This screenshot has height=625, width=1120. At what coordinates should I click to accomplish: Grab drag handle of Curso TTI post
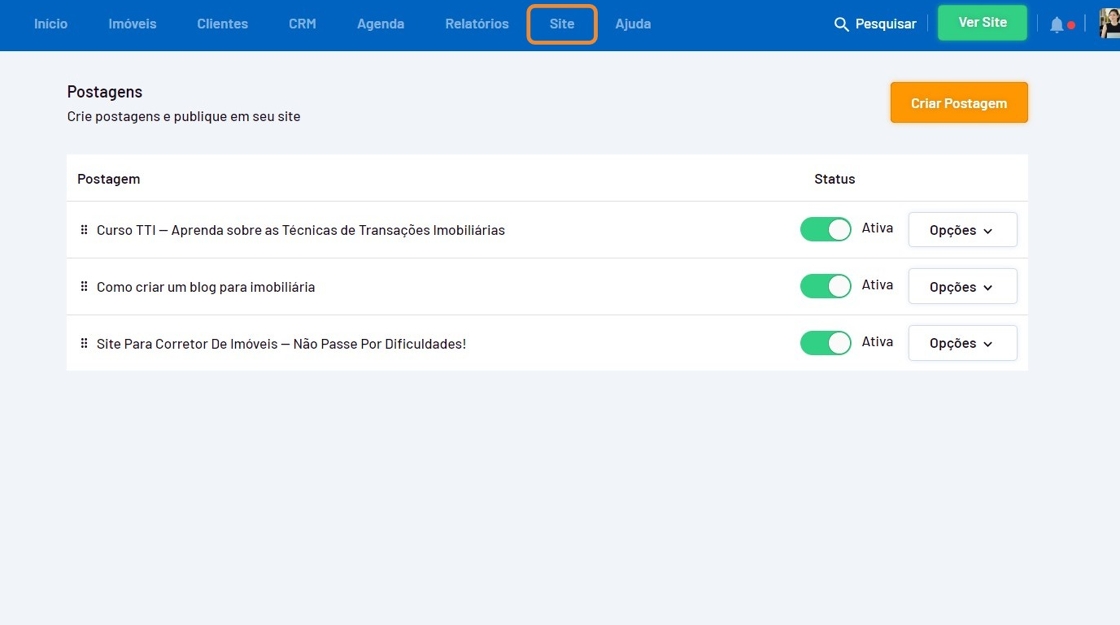coord(84,230)
